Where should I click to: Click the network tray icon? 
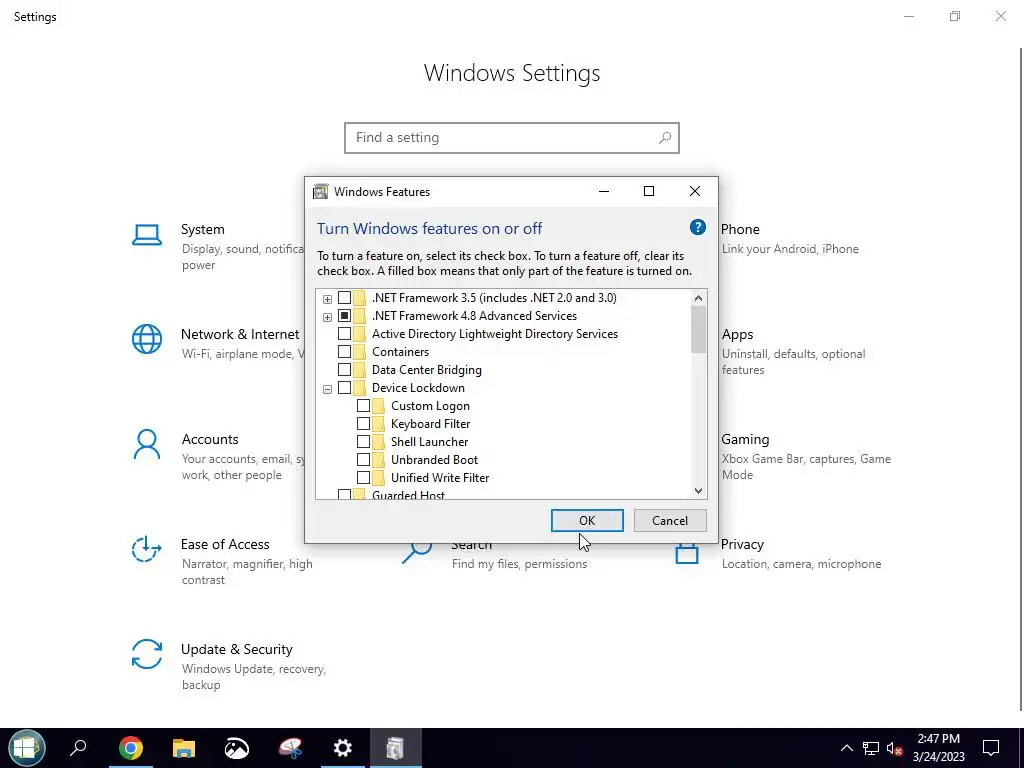(x=871, y=748)
